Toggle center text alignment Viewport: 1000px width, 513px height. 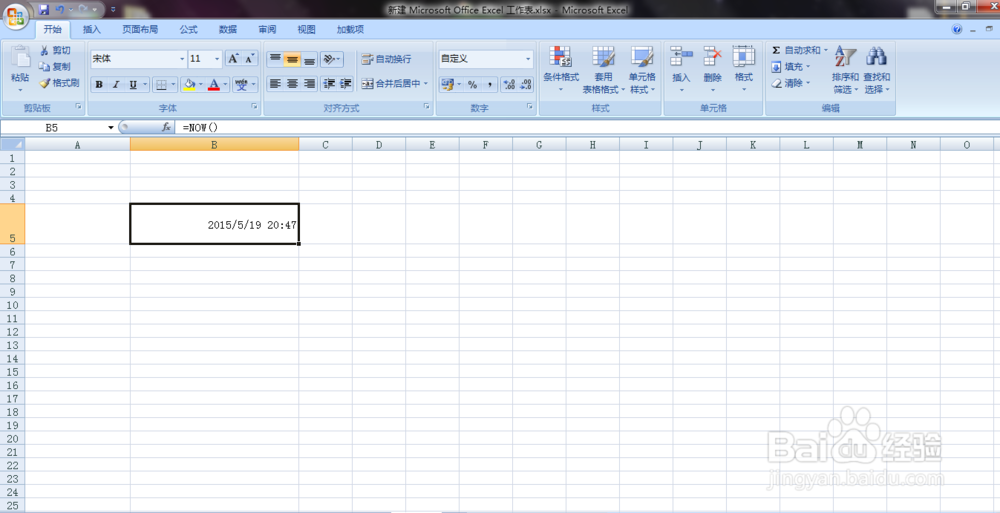[292, 84]
